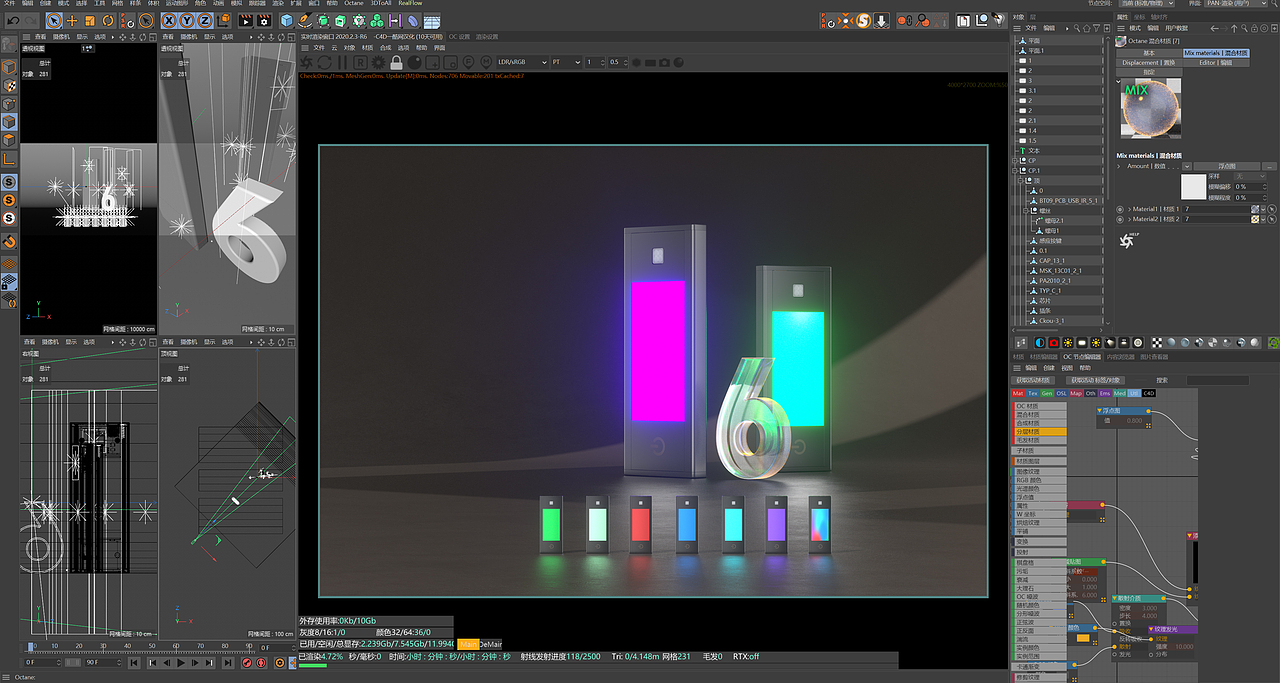Open the node space dropdown at top
Viewport: 1280px width, 683px height.
[x=1147, y=3]
